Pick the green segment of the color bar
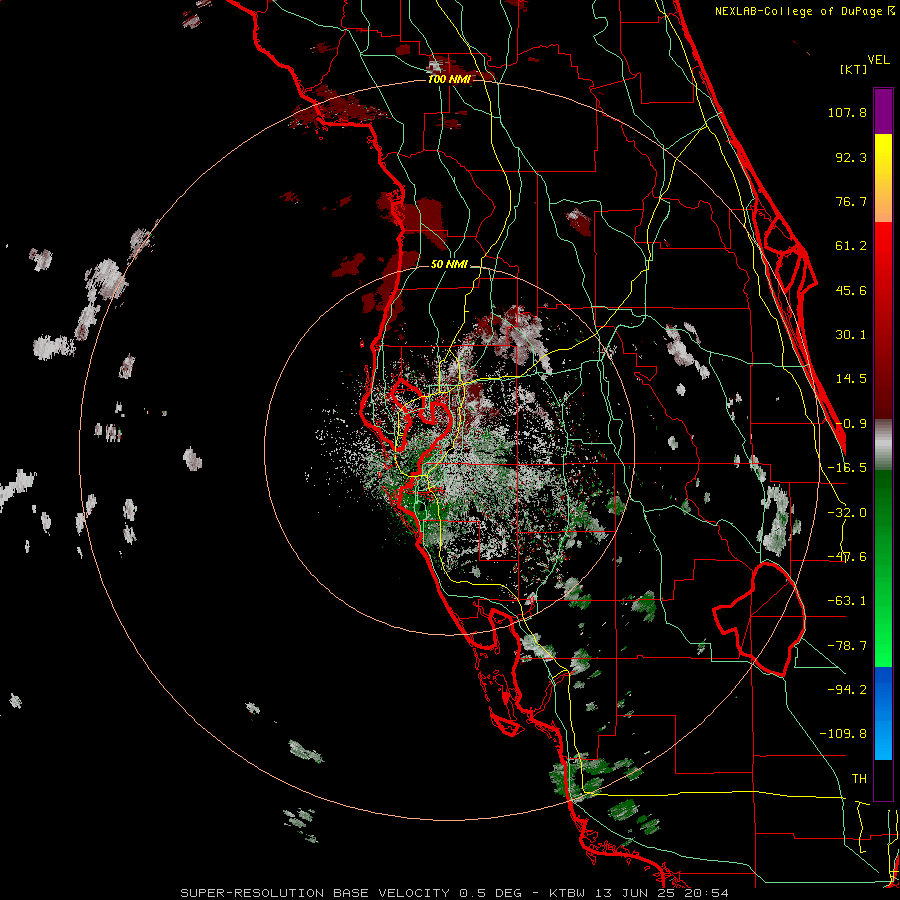The image size is (900, 900). (883, 568)
